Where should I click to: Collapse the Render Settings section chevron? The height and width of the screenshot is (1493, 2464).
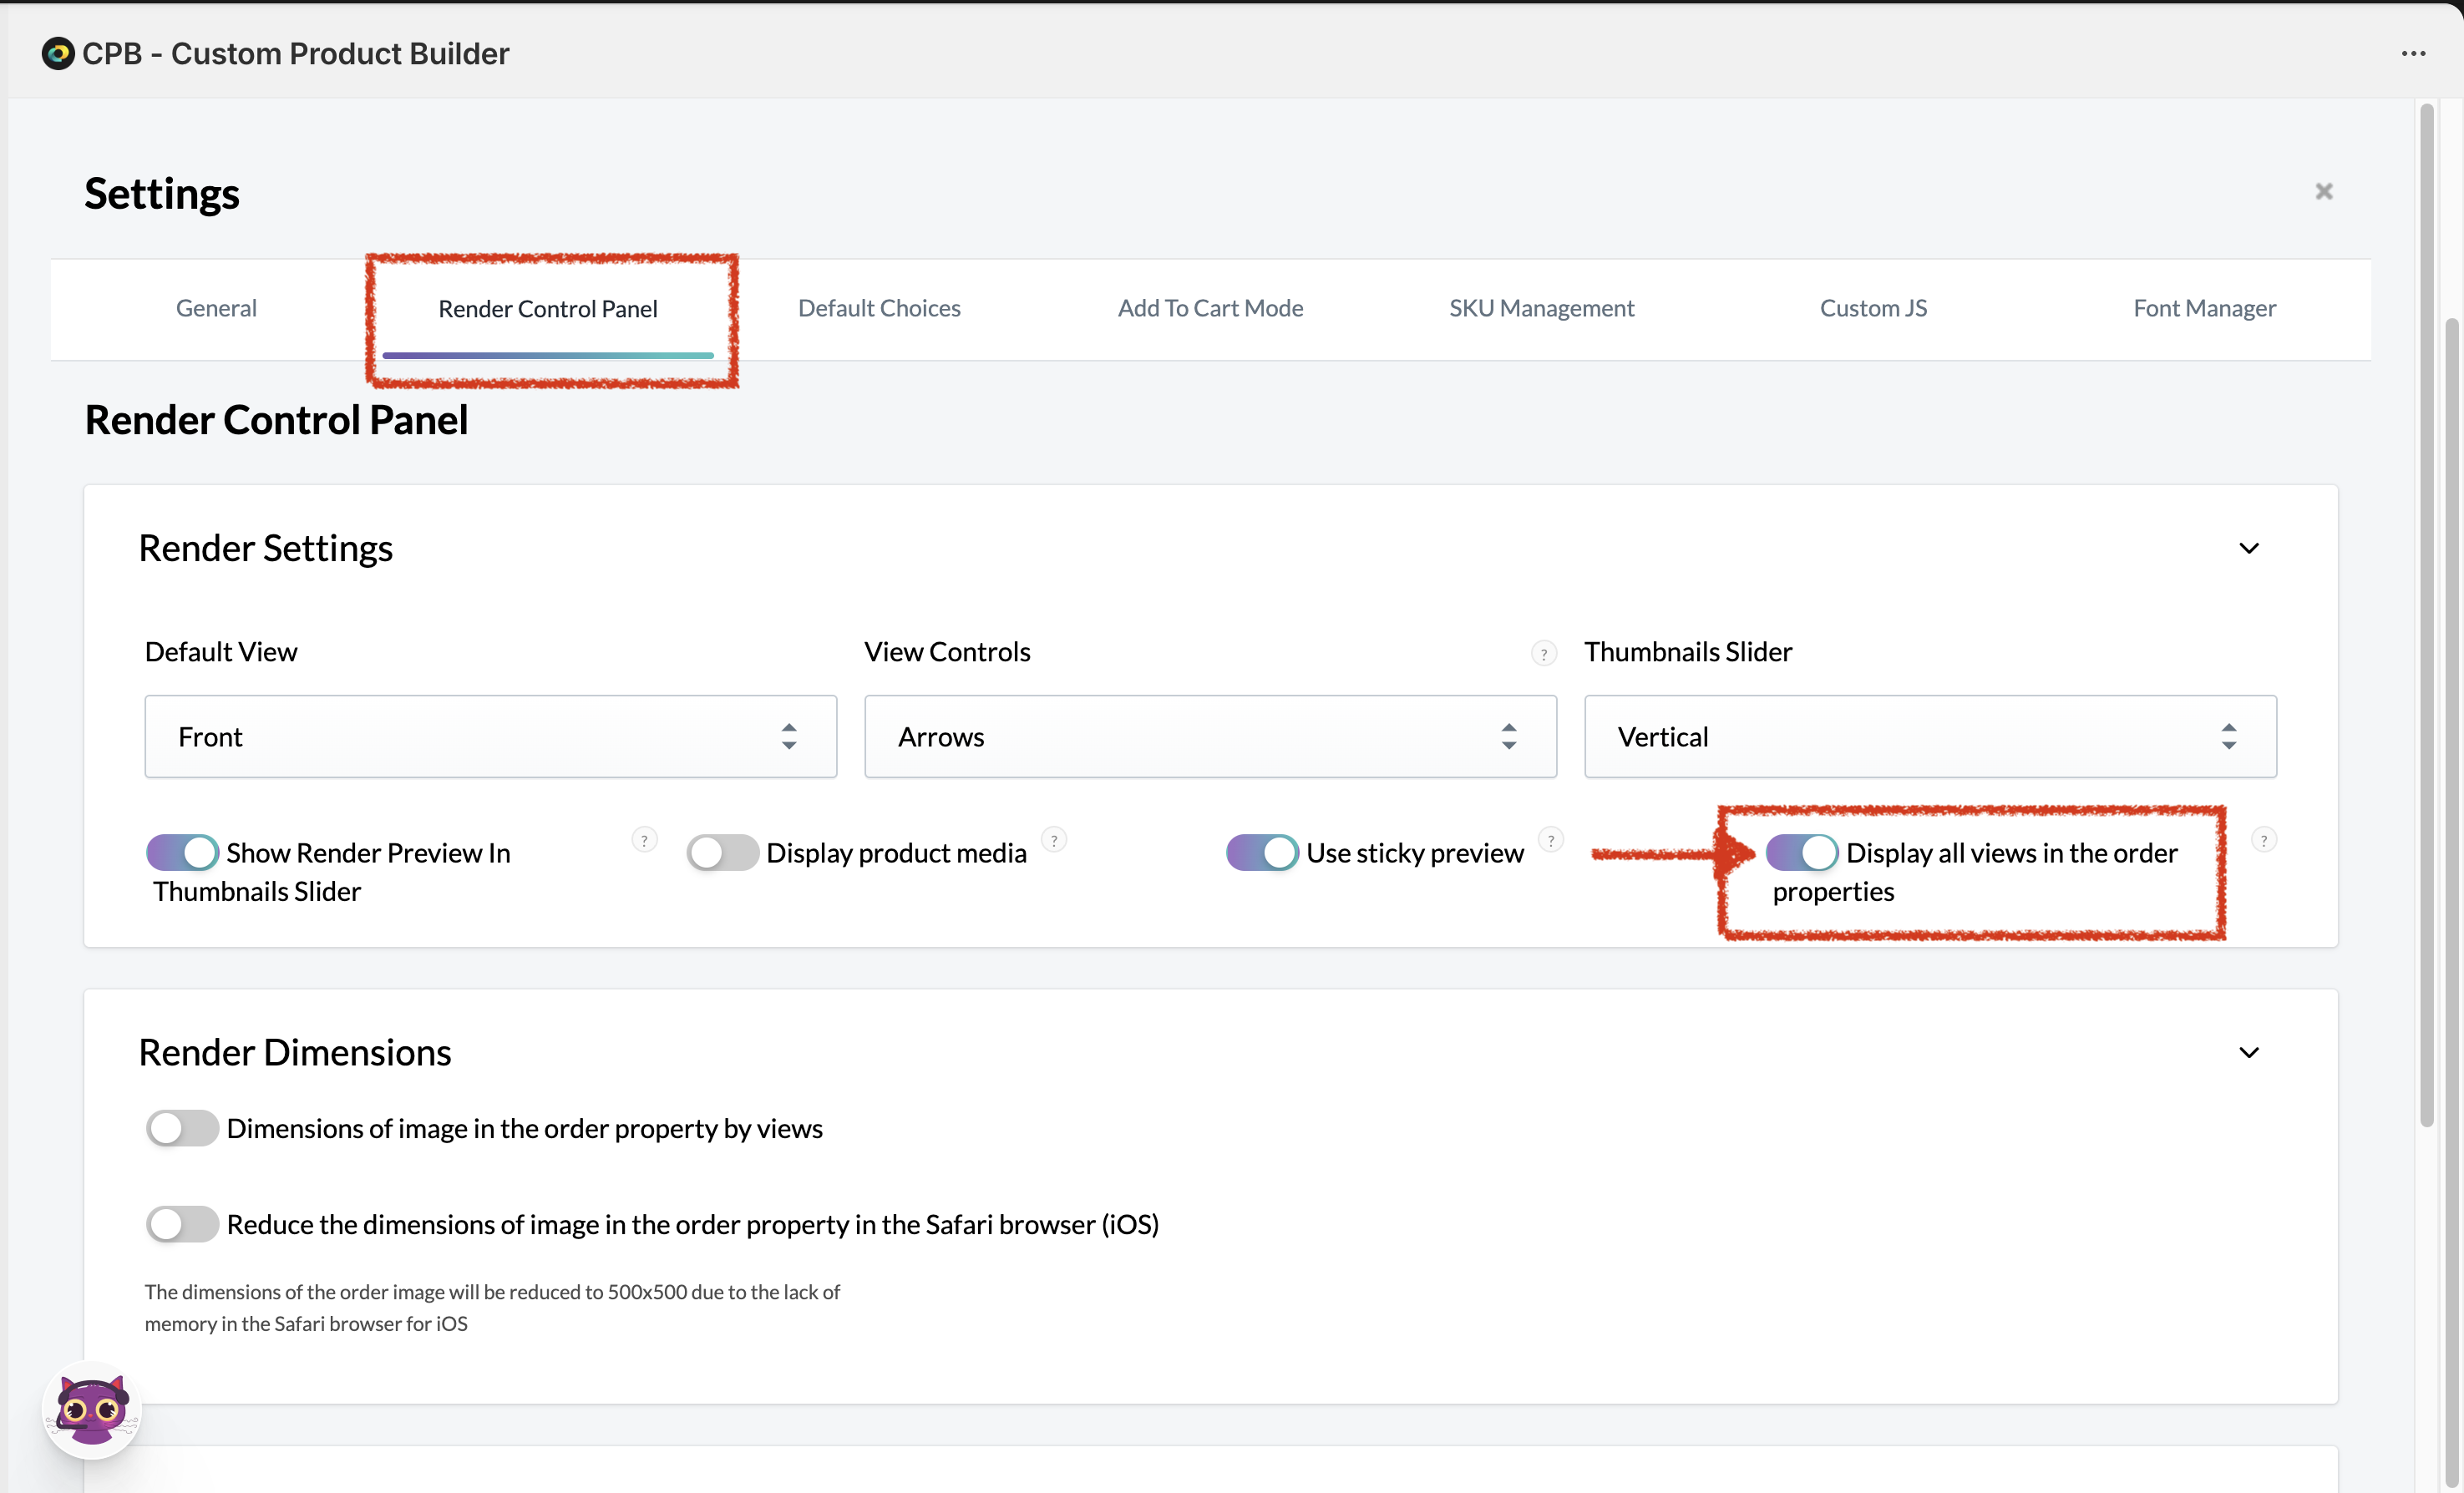click(x=2249, y=548)
